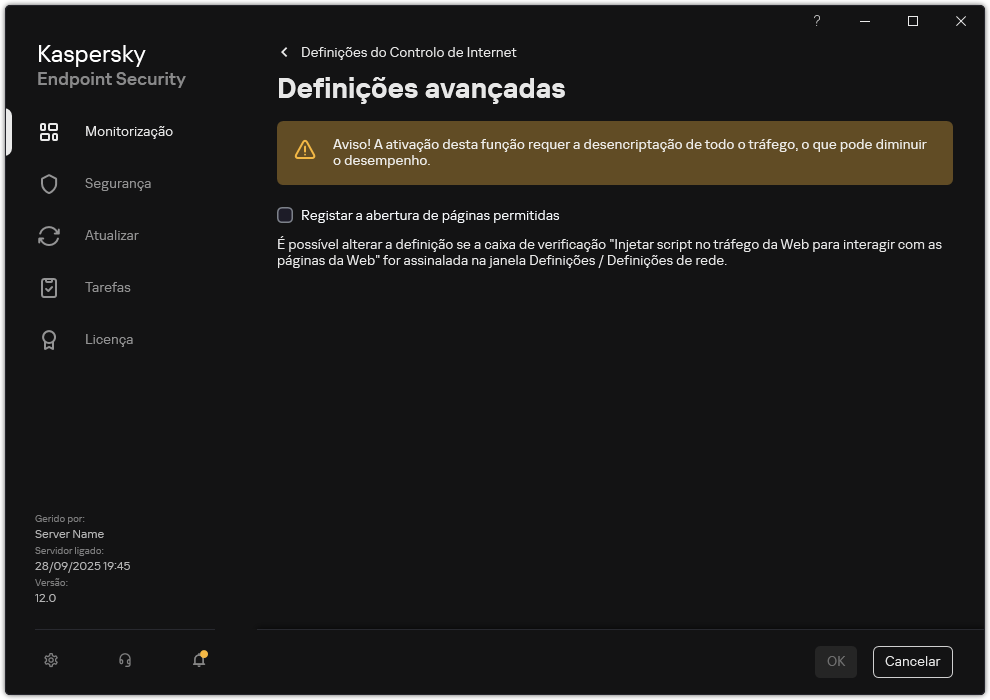Go back with the left chevron arrow
This screenshot has height=700, width=990.
click(x=284, y=52)
